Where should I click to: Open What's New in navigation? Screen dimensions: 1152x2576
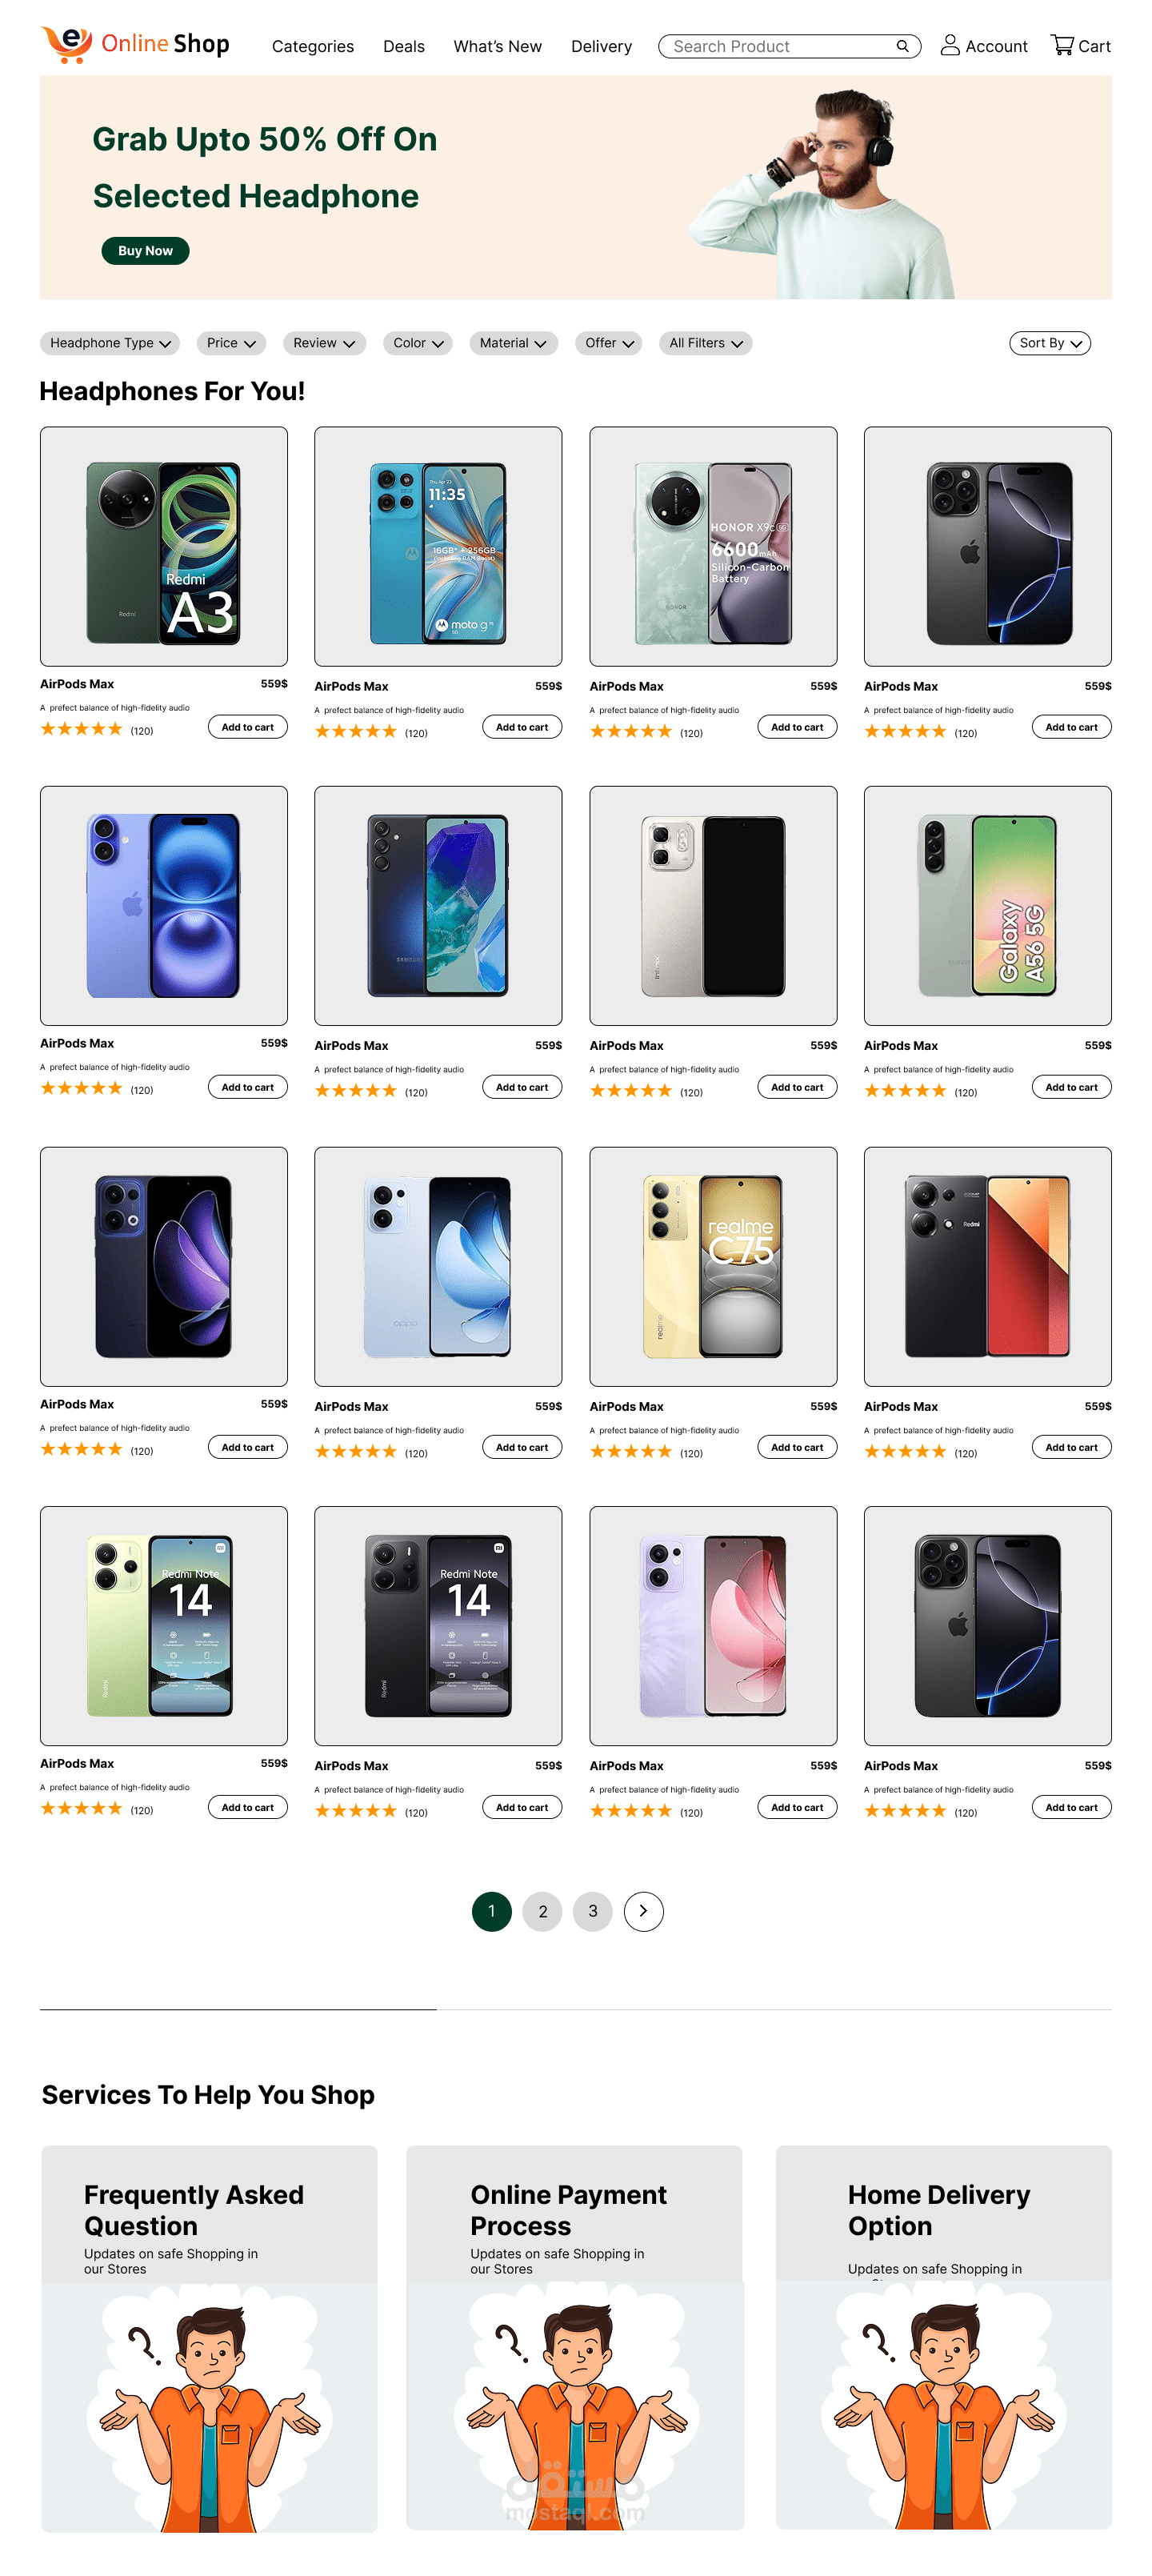point(497,46)
